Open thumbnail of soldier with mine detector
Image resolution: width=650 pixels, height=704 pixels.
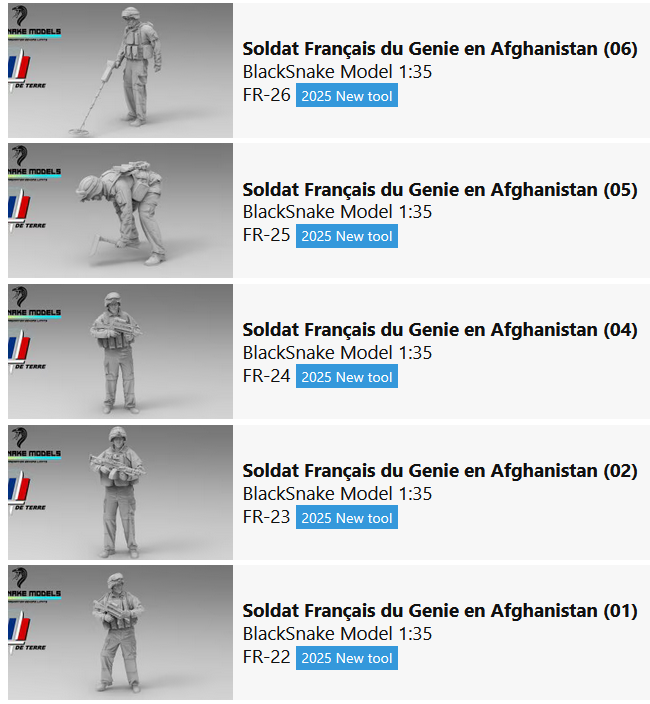[x=120, y=70]
